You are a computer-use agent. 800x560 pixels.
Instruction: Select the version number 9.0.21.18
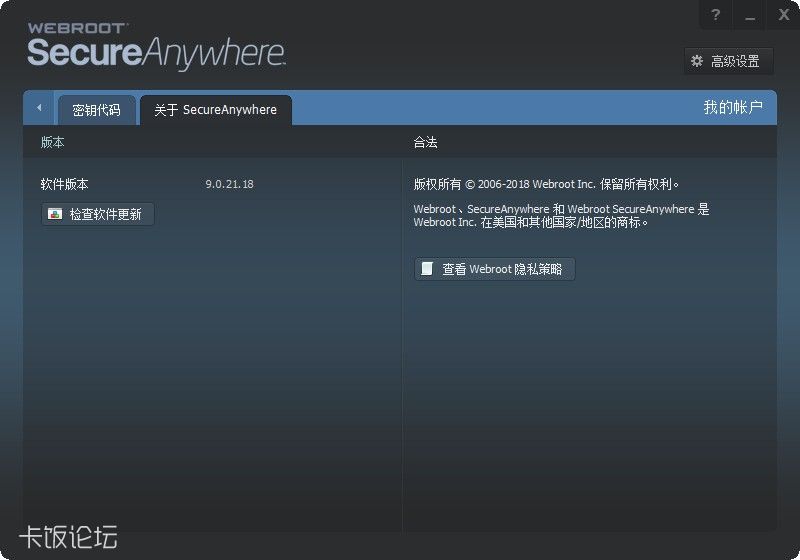(x=230, y=184)
